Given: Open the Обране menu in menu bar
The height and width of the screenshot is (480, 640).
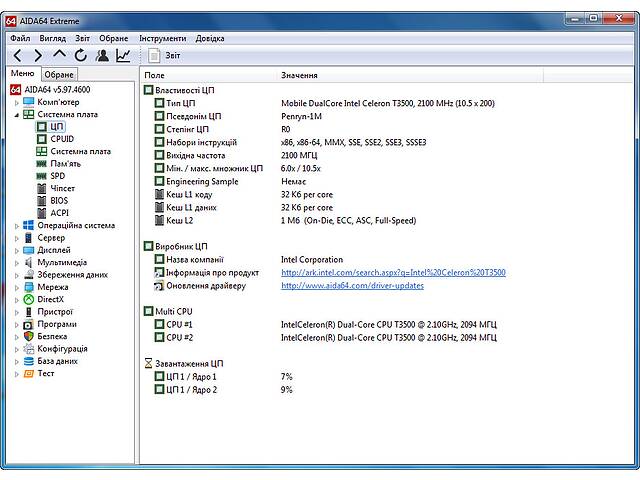Looking at the screenshot, I should click(x=113, y=38).
